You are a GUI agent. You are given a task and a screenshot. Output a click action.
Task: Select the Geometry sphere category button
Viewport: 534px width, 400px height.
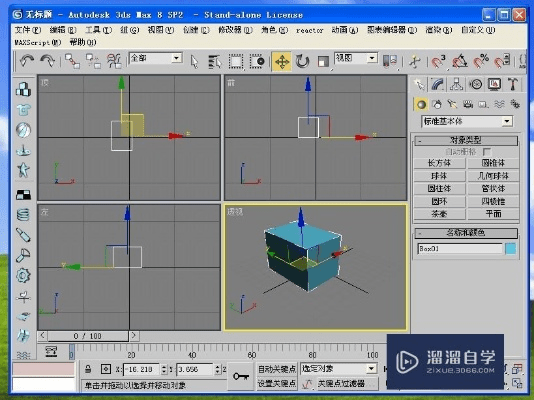(x=421, y=104)
